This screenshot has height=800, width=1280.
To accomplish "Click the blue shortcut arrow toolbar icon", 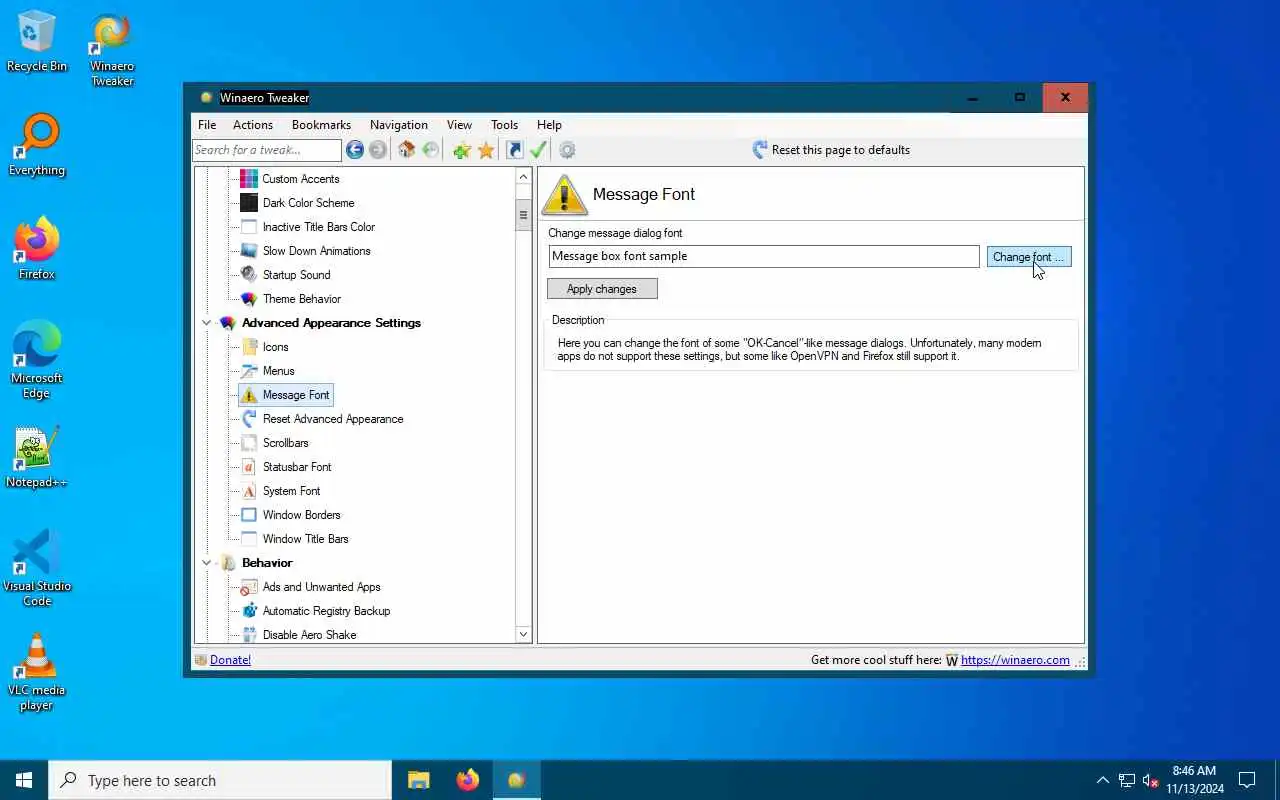I will (x=514, y=150).
